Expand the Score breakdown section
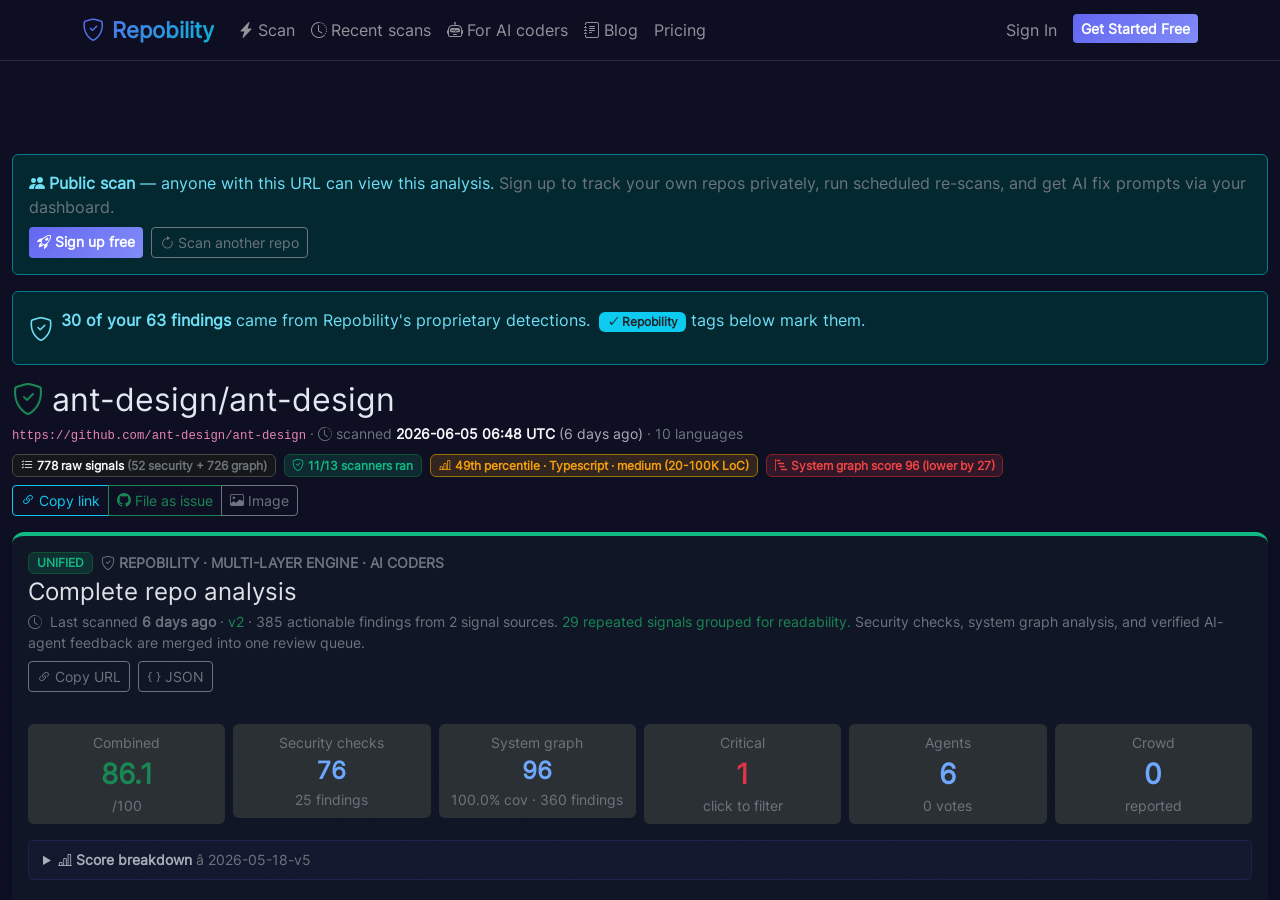The height and width of the screenshot is (900, 1280). (640, 860)
